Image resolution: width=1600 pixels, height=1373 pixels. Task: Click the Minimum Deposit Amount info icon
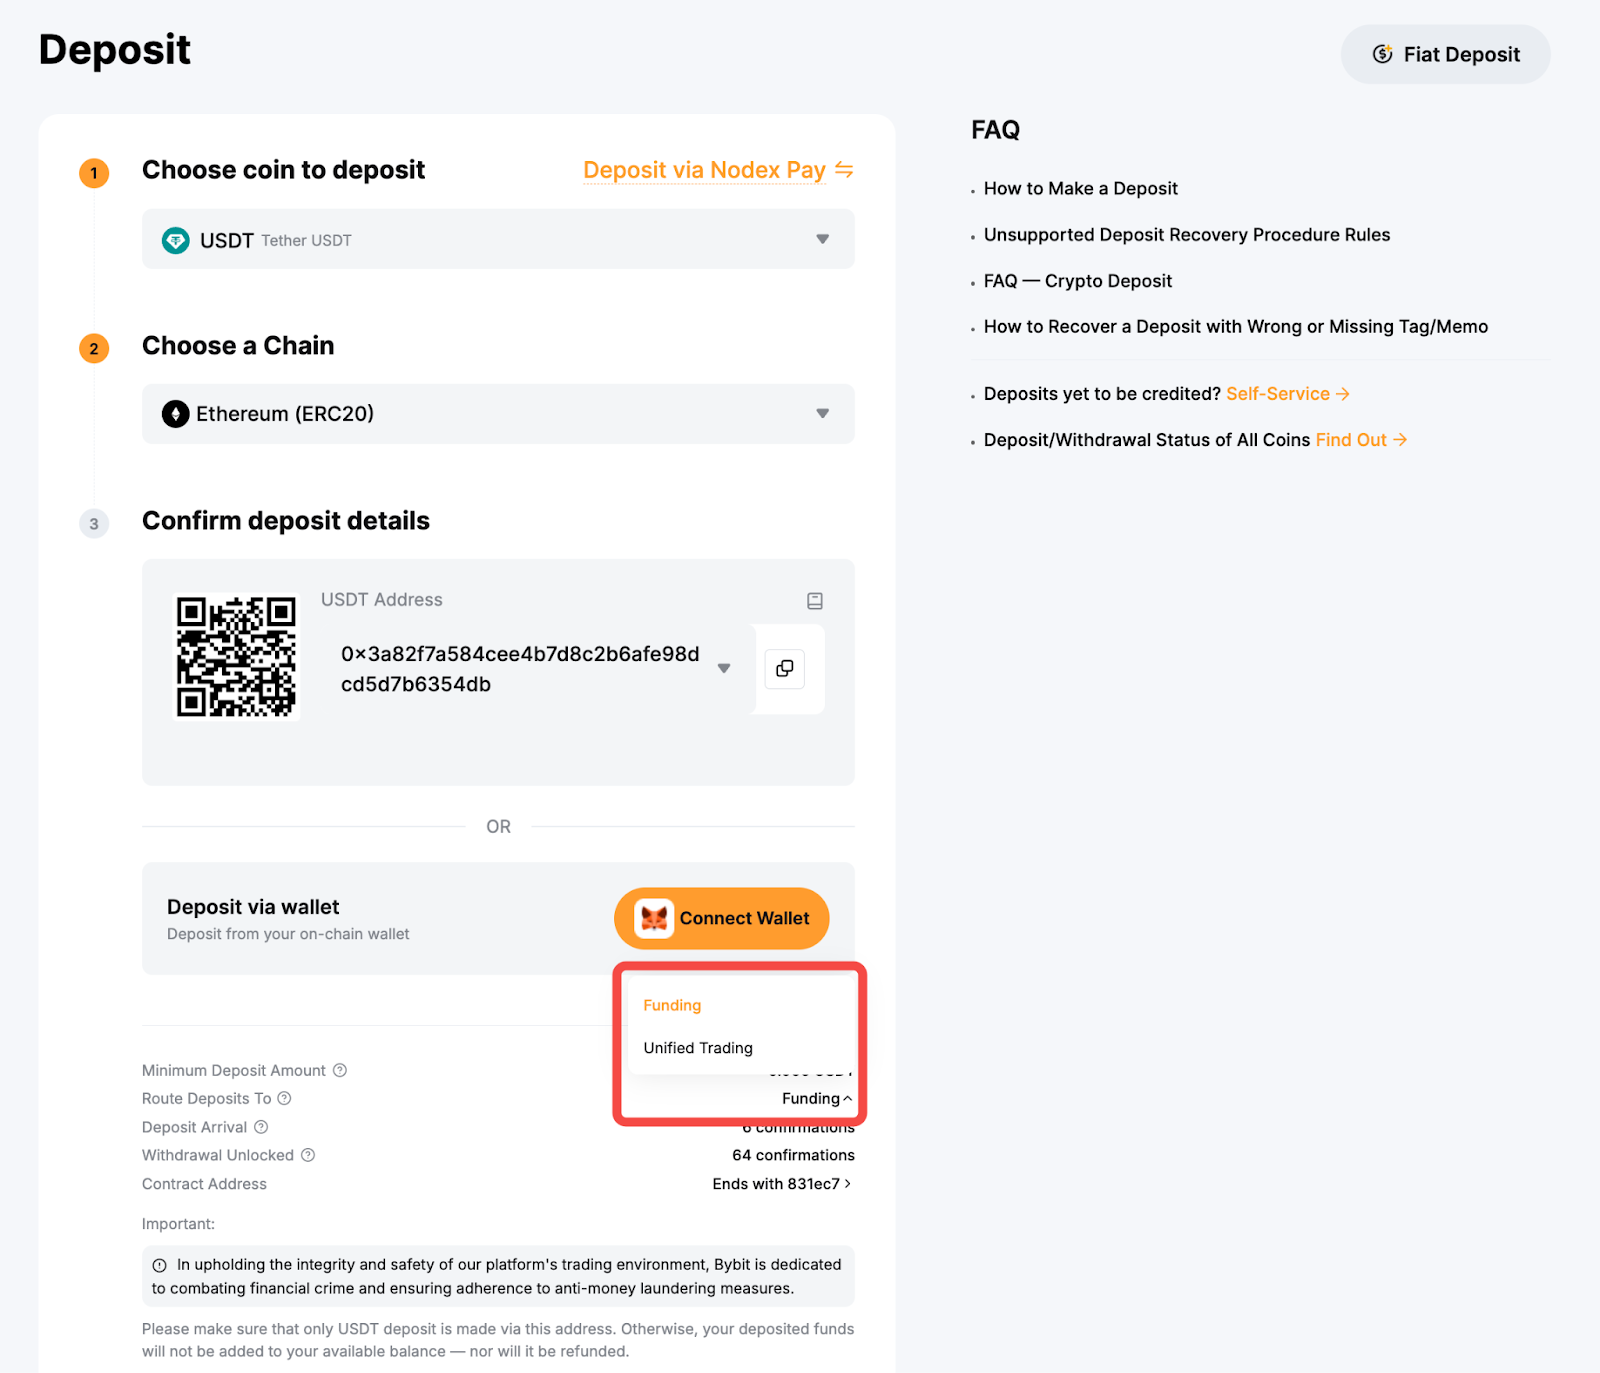pos(340,1070)
